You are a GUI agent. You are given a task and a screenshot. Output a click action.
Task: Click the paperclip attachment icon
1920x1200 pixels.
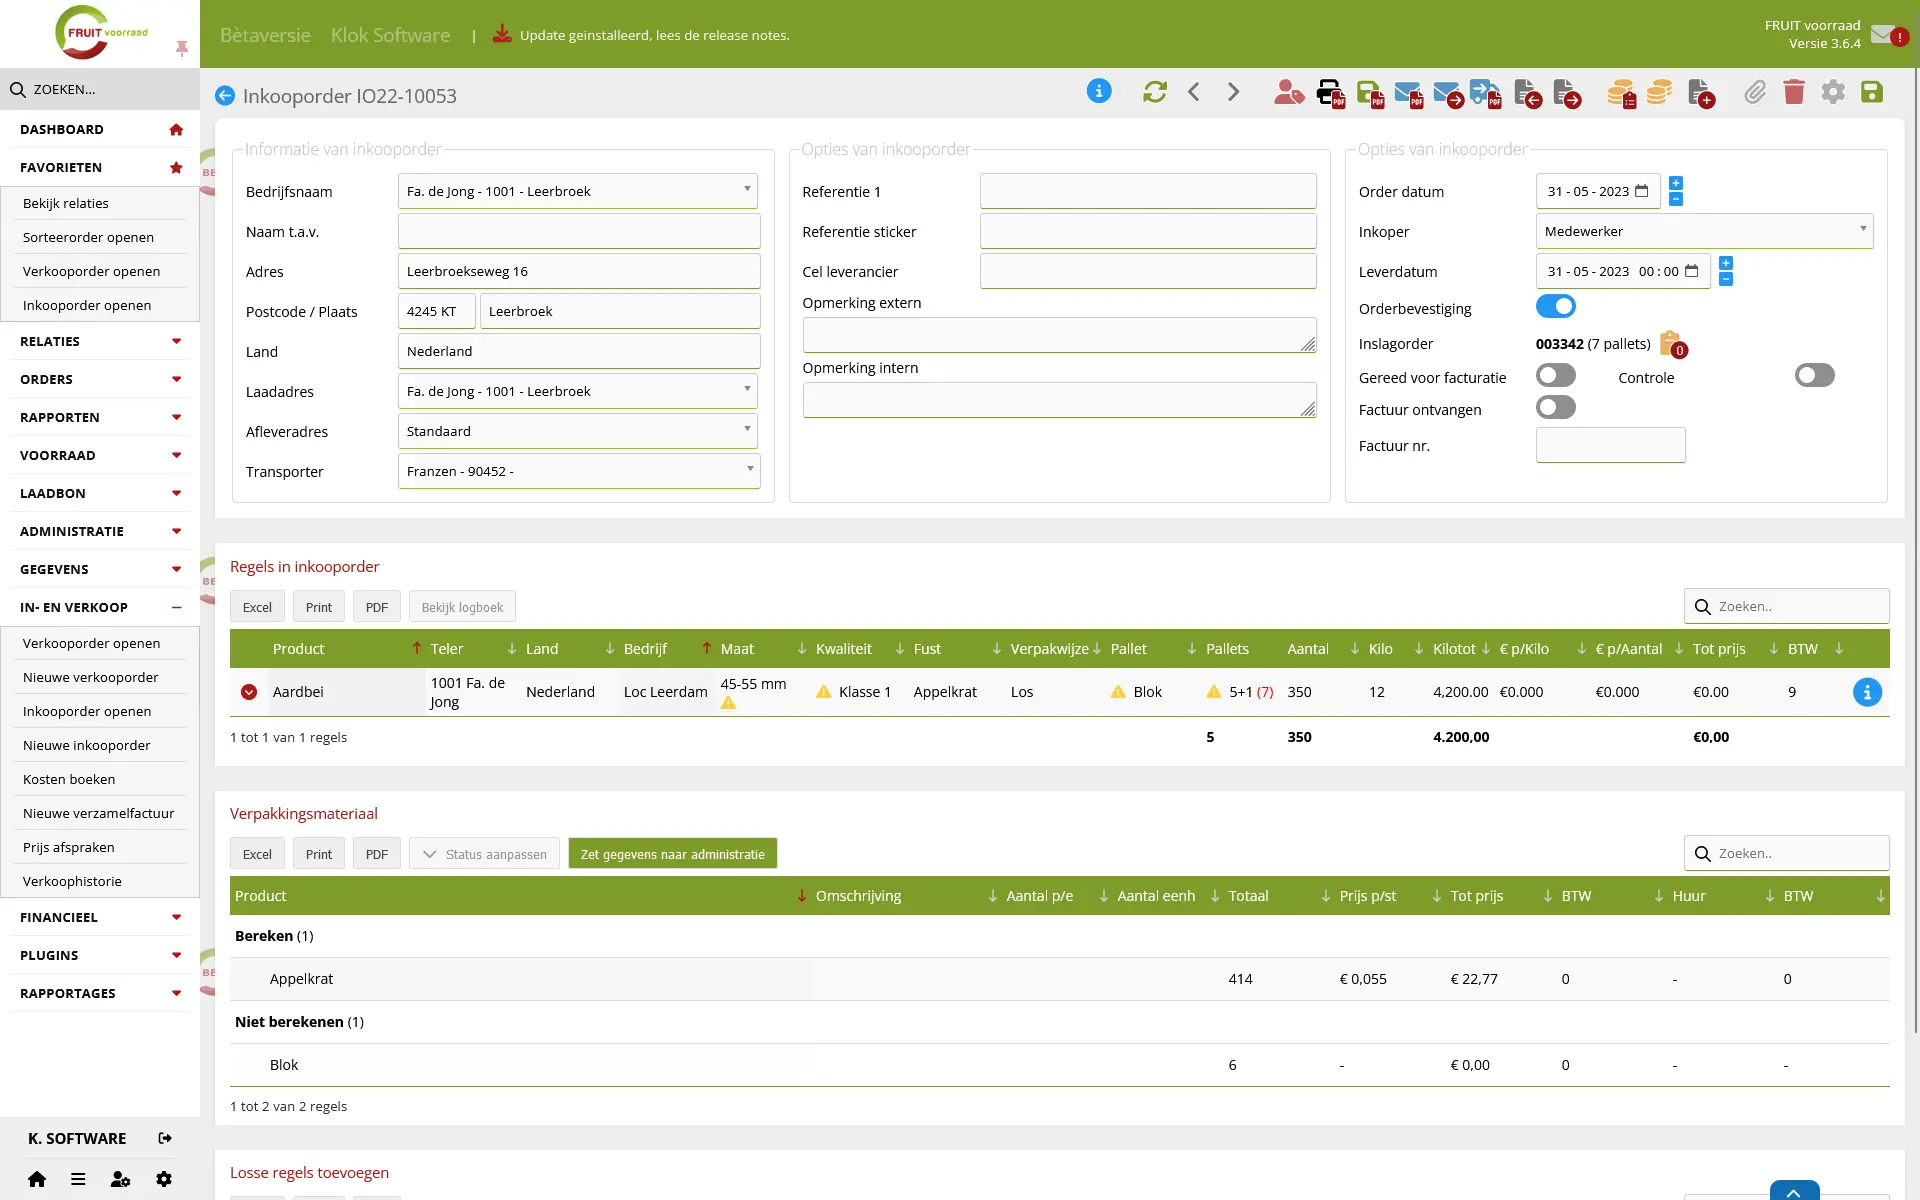tap(1755, 92)
